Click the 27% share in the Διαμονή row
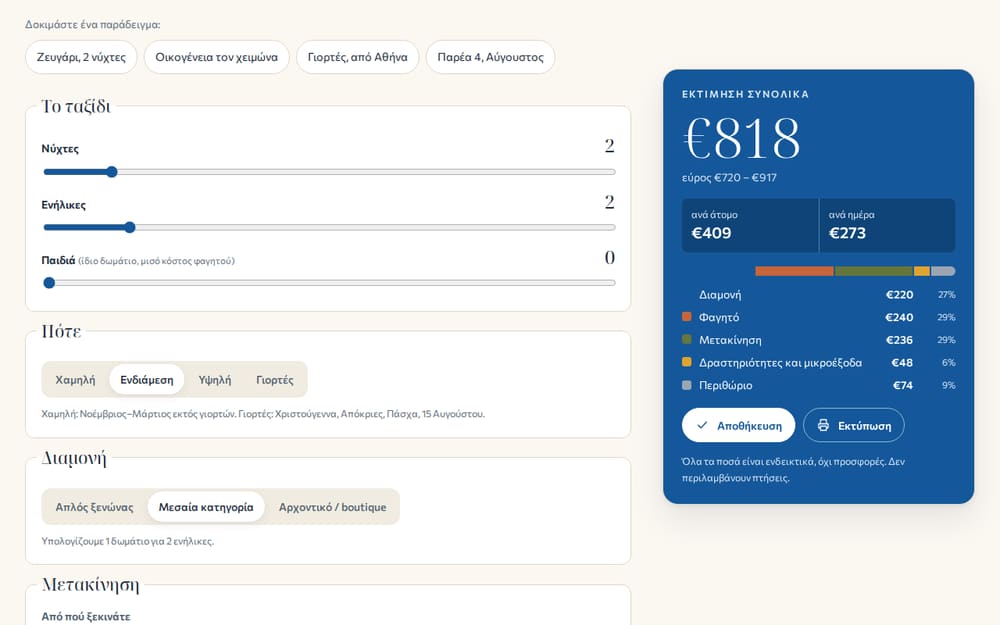This screenshot has height=625, width=1000. (x=946, y=295)
